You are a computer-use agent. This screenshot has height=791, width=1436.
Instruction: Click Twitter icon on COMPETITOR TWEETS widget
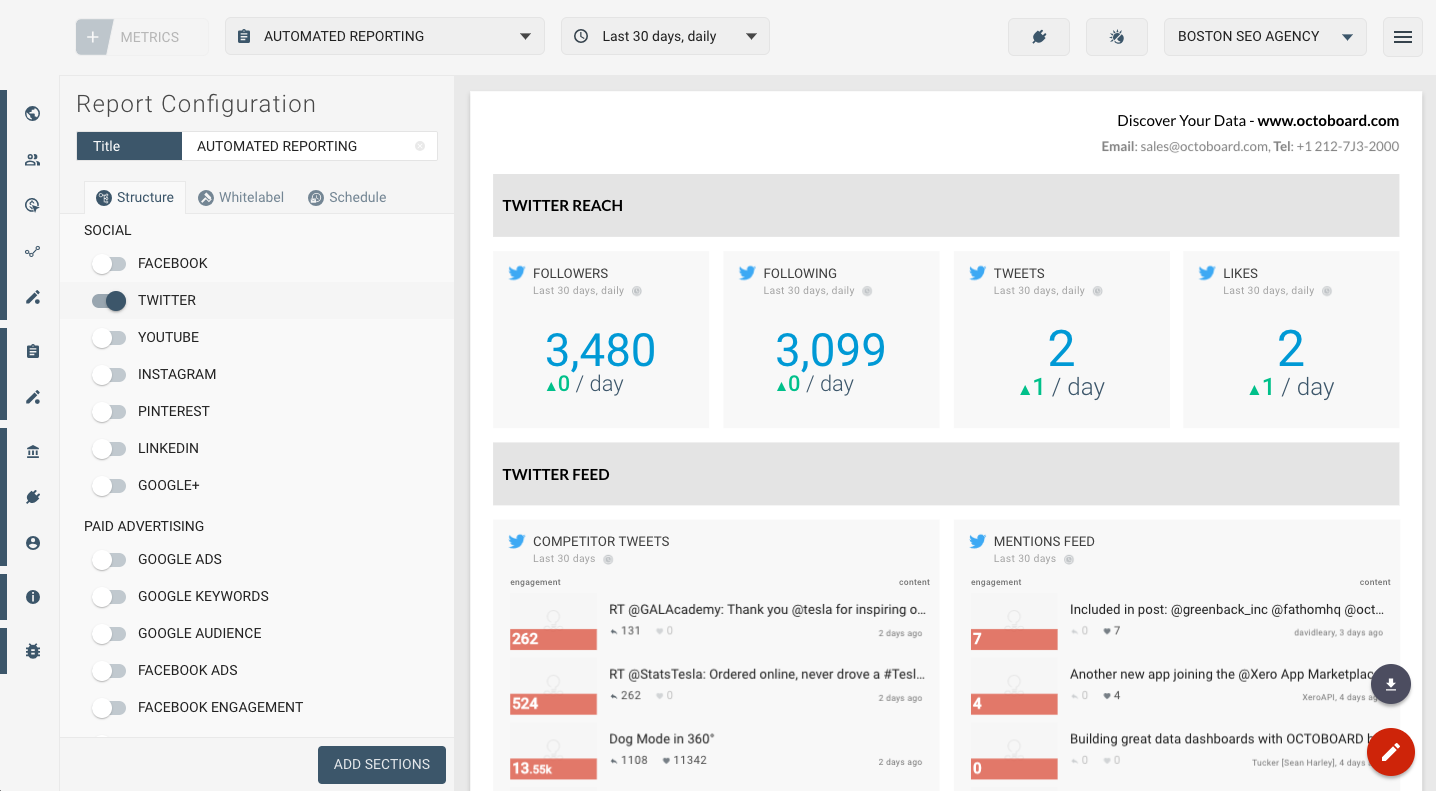tap(516, 541)
